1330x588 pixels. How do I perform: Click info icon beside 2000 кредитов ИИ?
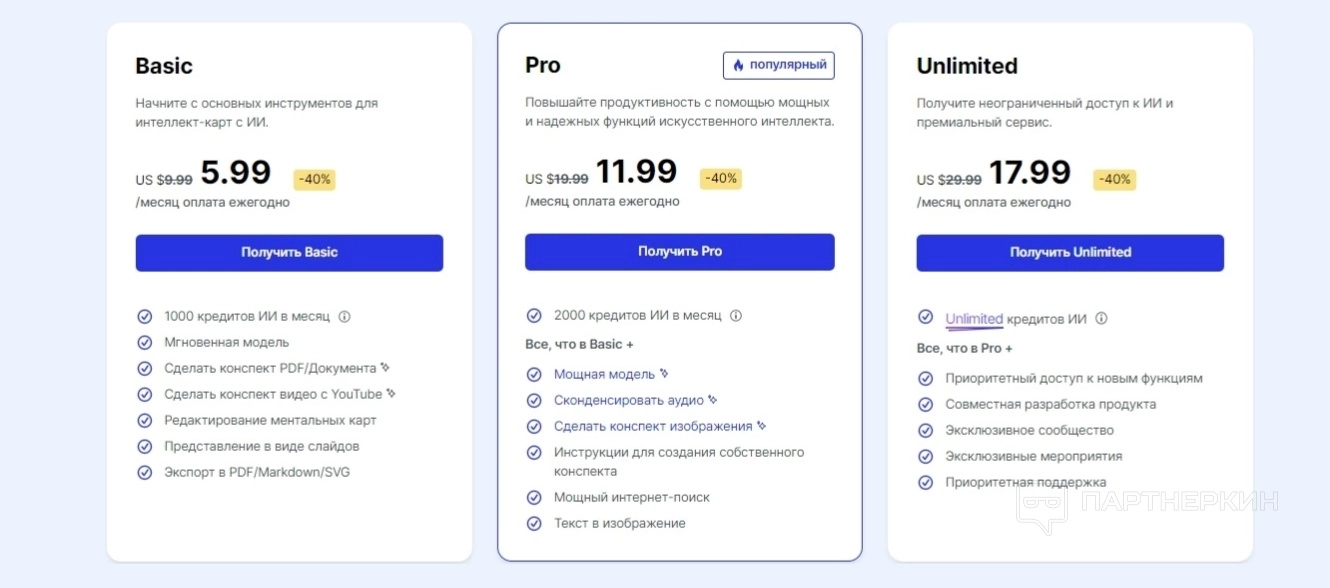[736, 316]
